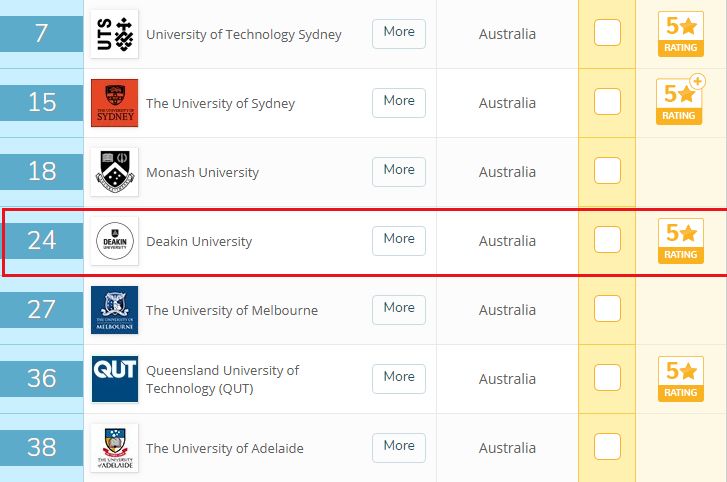
Task: Tick the compare checkbox for Monash University
Action: coord(607,171)
